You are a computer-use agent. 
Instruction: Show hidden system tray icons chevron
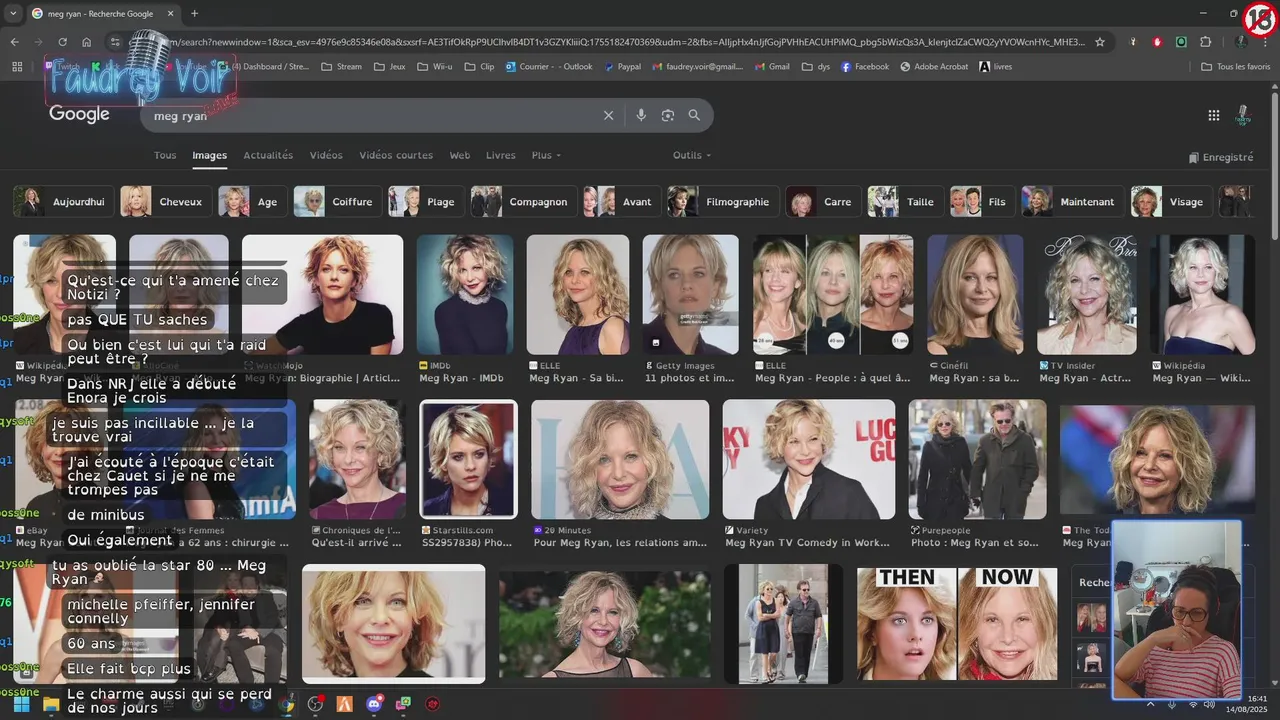point(1149,705)
